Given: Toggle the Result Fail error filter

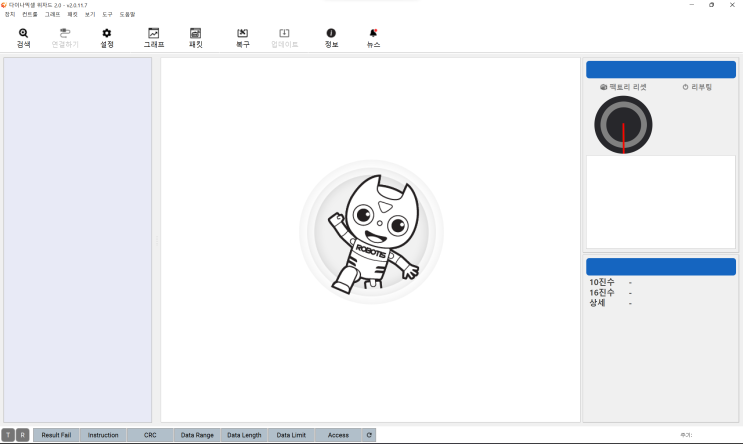Looking at the screenshot, I should (56, 435).
